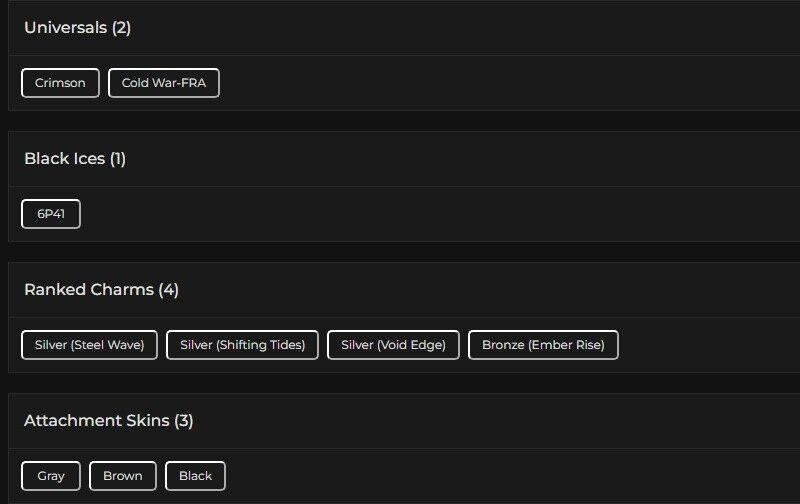
Task: Choose the Silver (Steel Wave) charm
Action: 89,345
